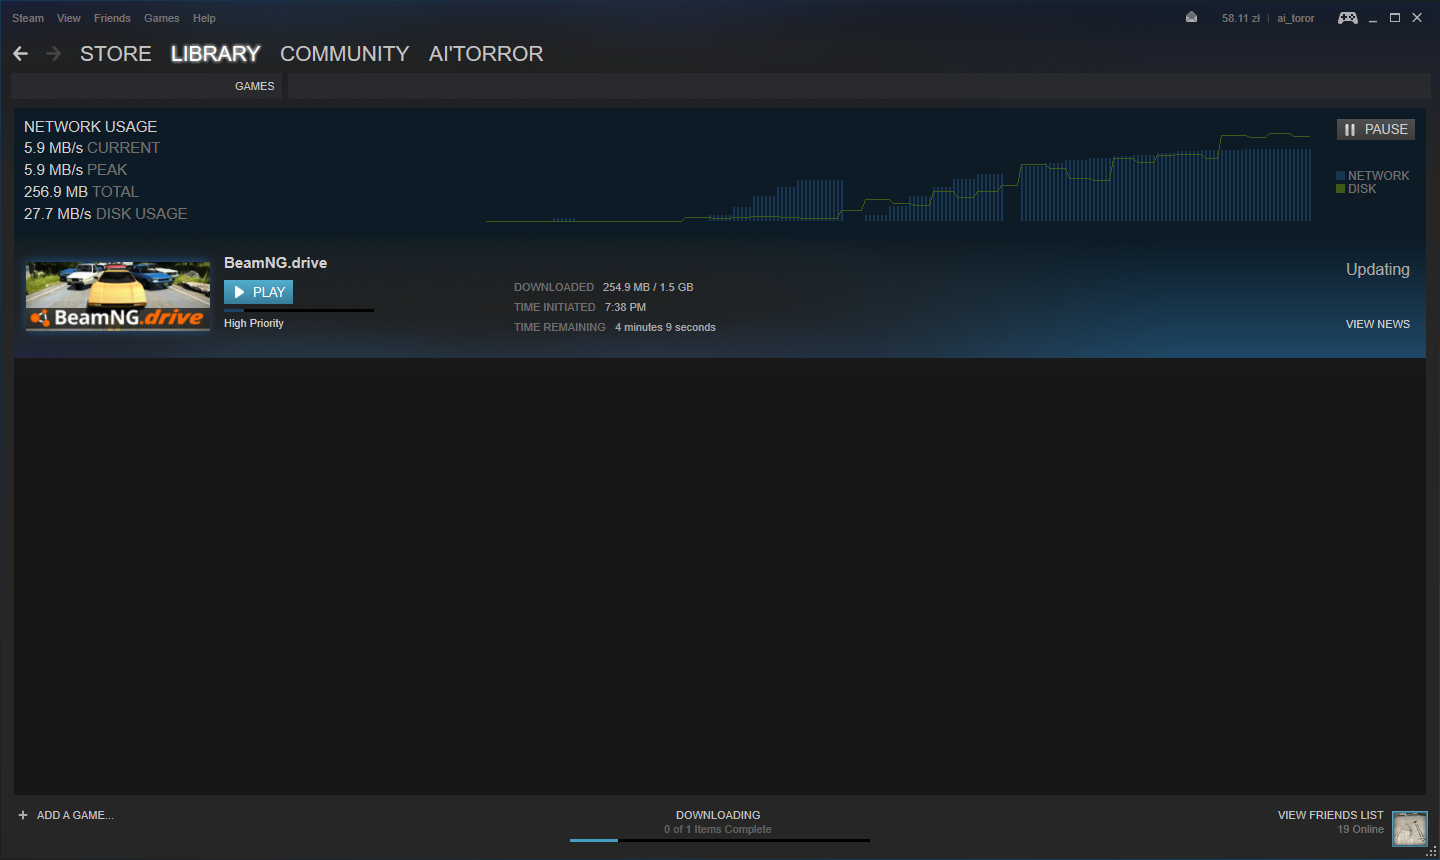
Task: Click the 5.9 MB/s CURRENT stat
Action: [x=92, y=148]
